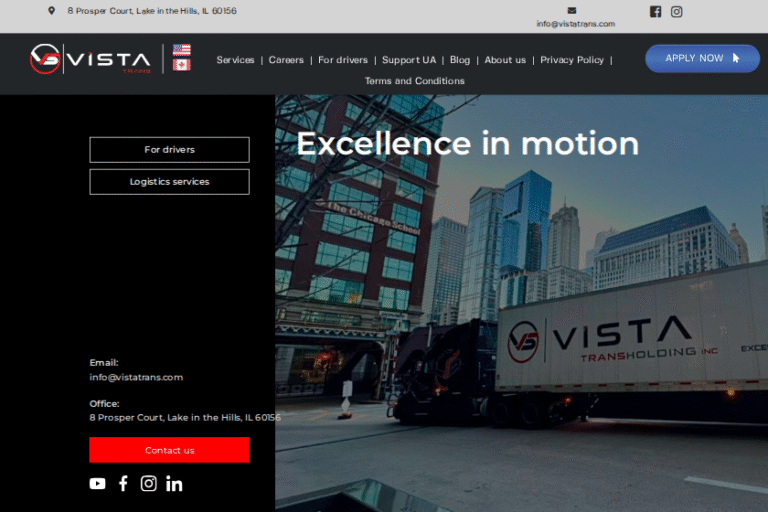Open Instagram from the top bar icon
The height and width of the screenshot is (512, 768).
[x=677, y=12]
